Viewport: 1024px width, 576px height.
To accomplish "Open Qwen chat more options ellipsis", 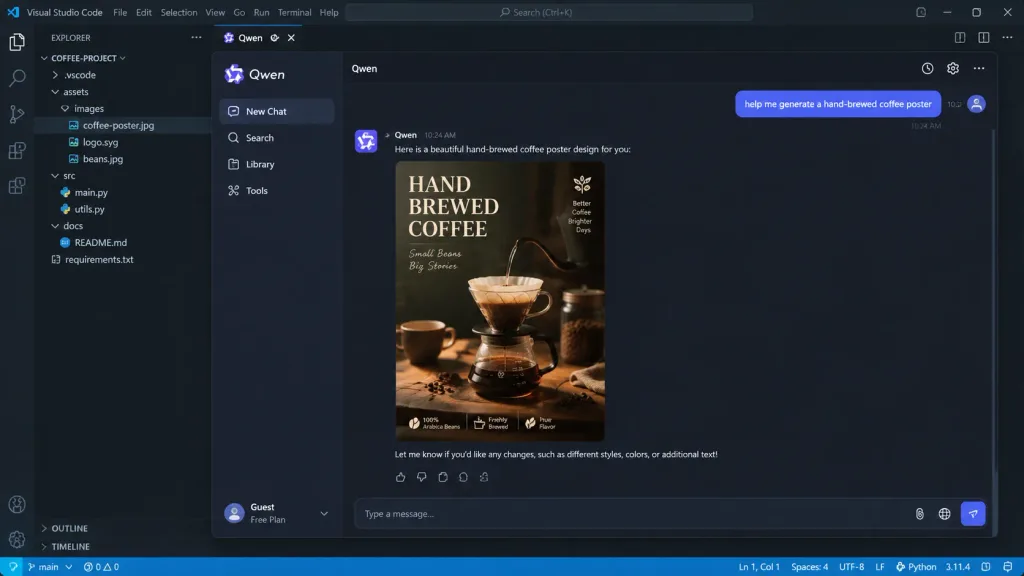I will (x=978, y=69).
